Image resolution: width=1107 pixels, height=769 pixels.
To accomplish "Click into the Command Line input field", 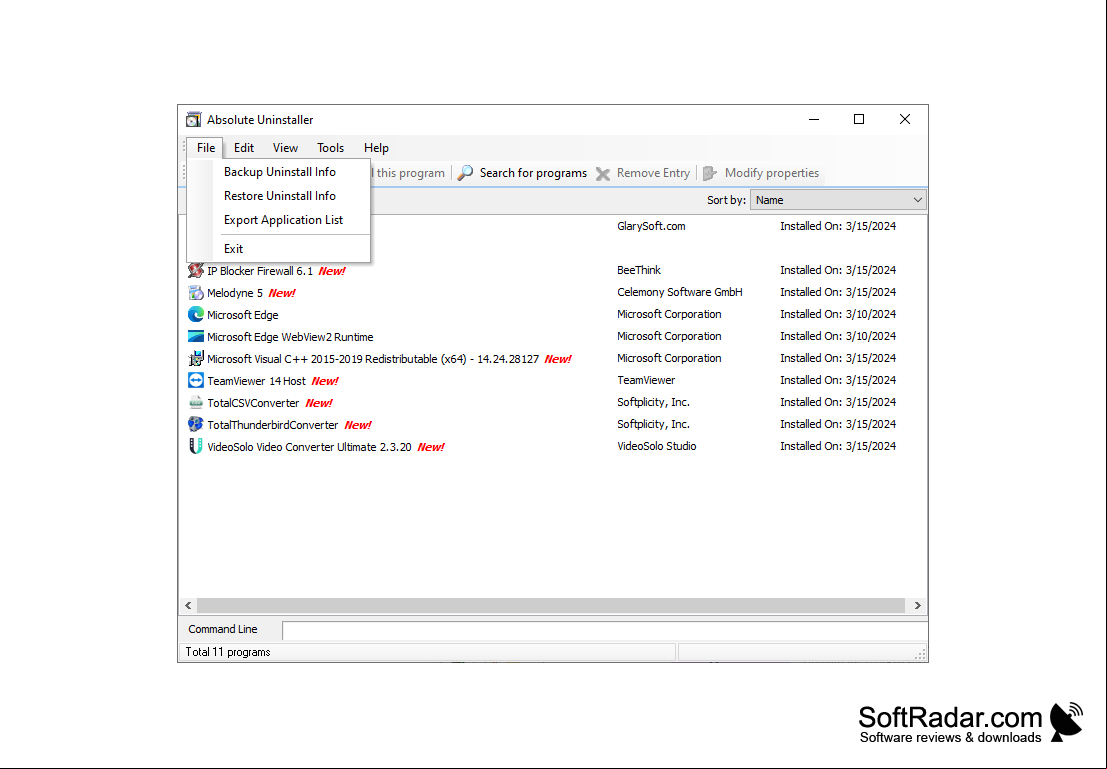I will click(x=604, y=631).
